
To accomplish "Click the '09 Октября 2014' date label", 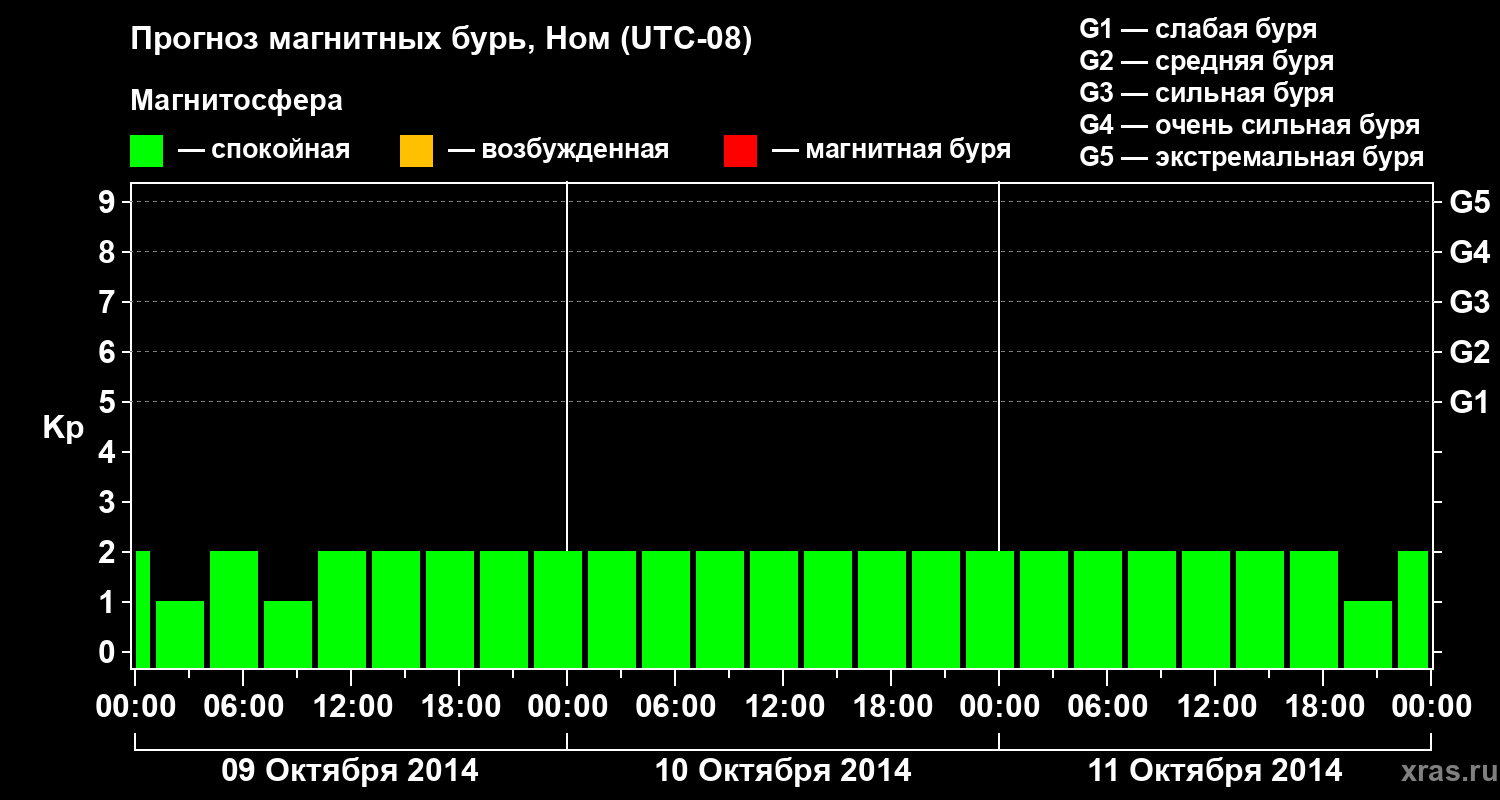I will (x=350, y=771).
